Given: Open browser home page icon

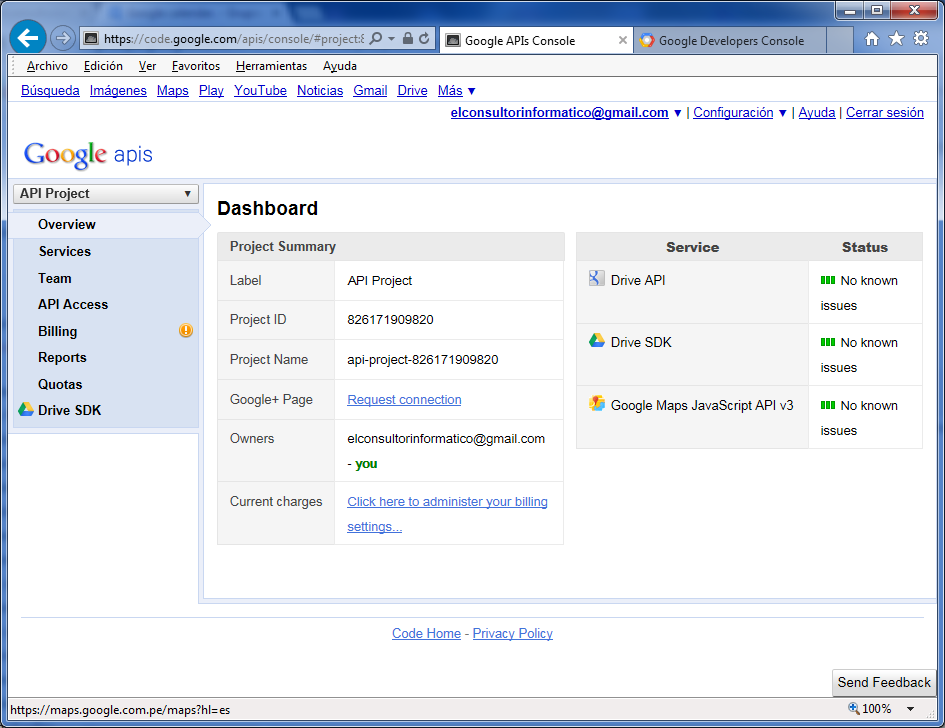Looking at the screenshot, I should click(871, 39).
